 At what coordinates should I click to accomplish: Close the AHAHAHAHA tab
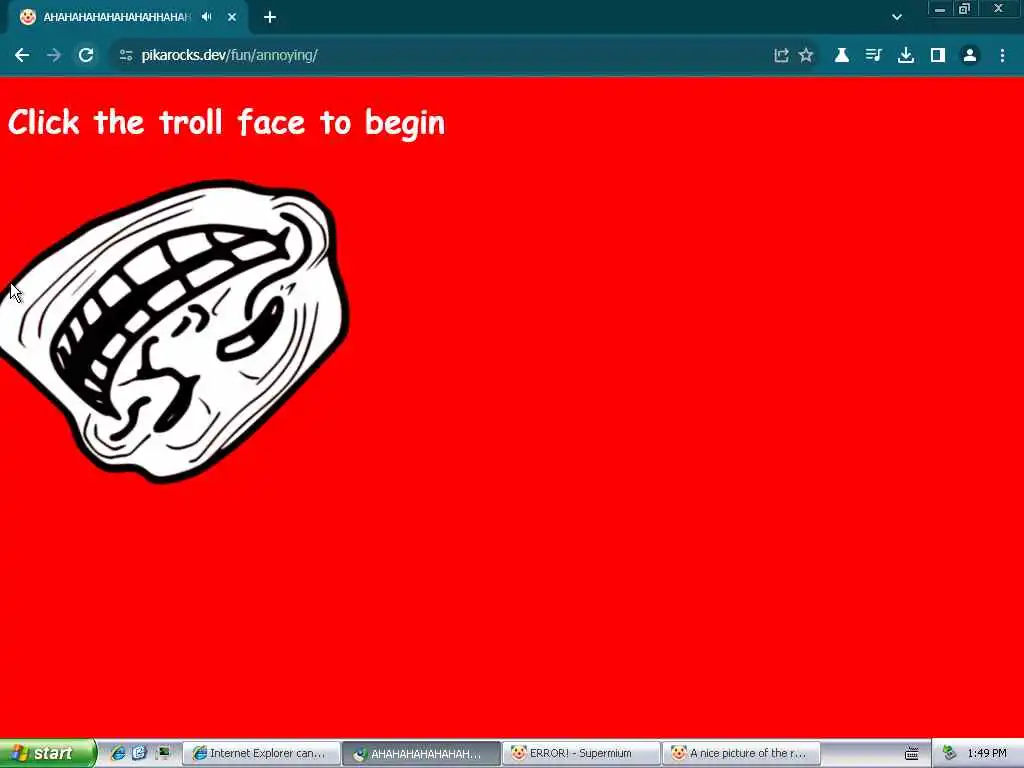232,17
